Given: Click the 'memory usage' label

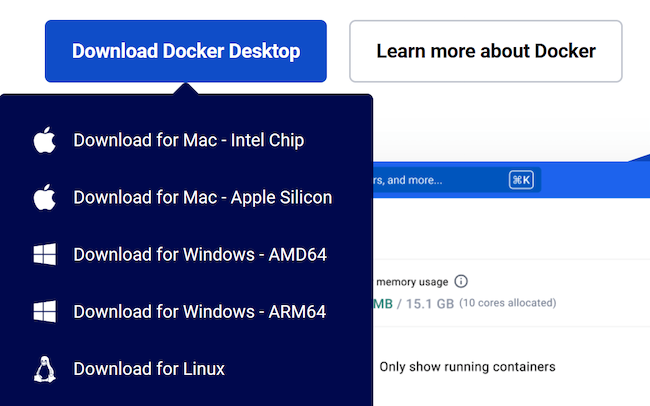Looking at the screenshot, I should 412,282.
